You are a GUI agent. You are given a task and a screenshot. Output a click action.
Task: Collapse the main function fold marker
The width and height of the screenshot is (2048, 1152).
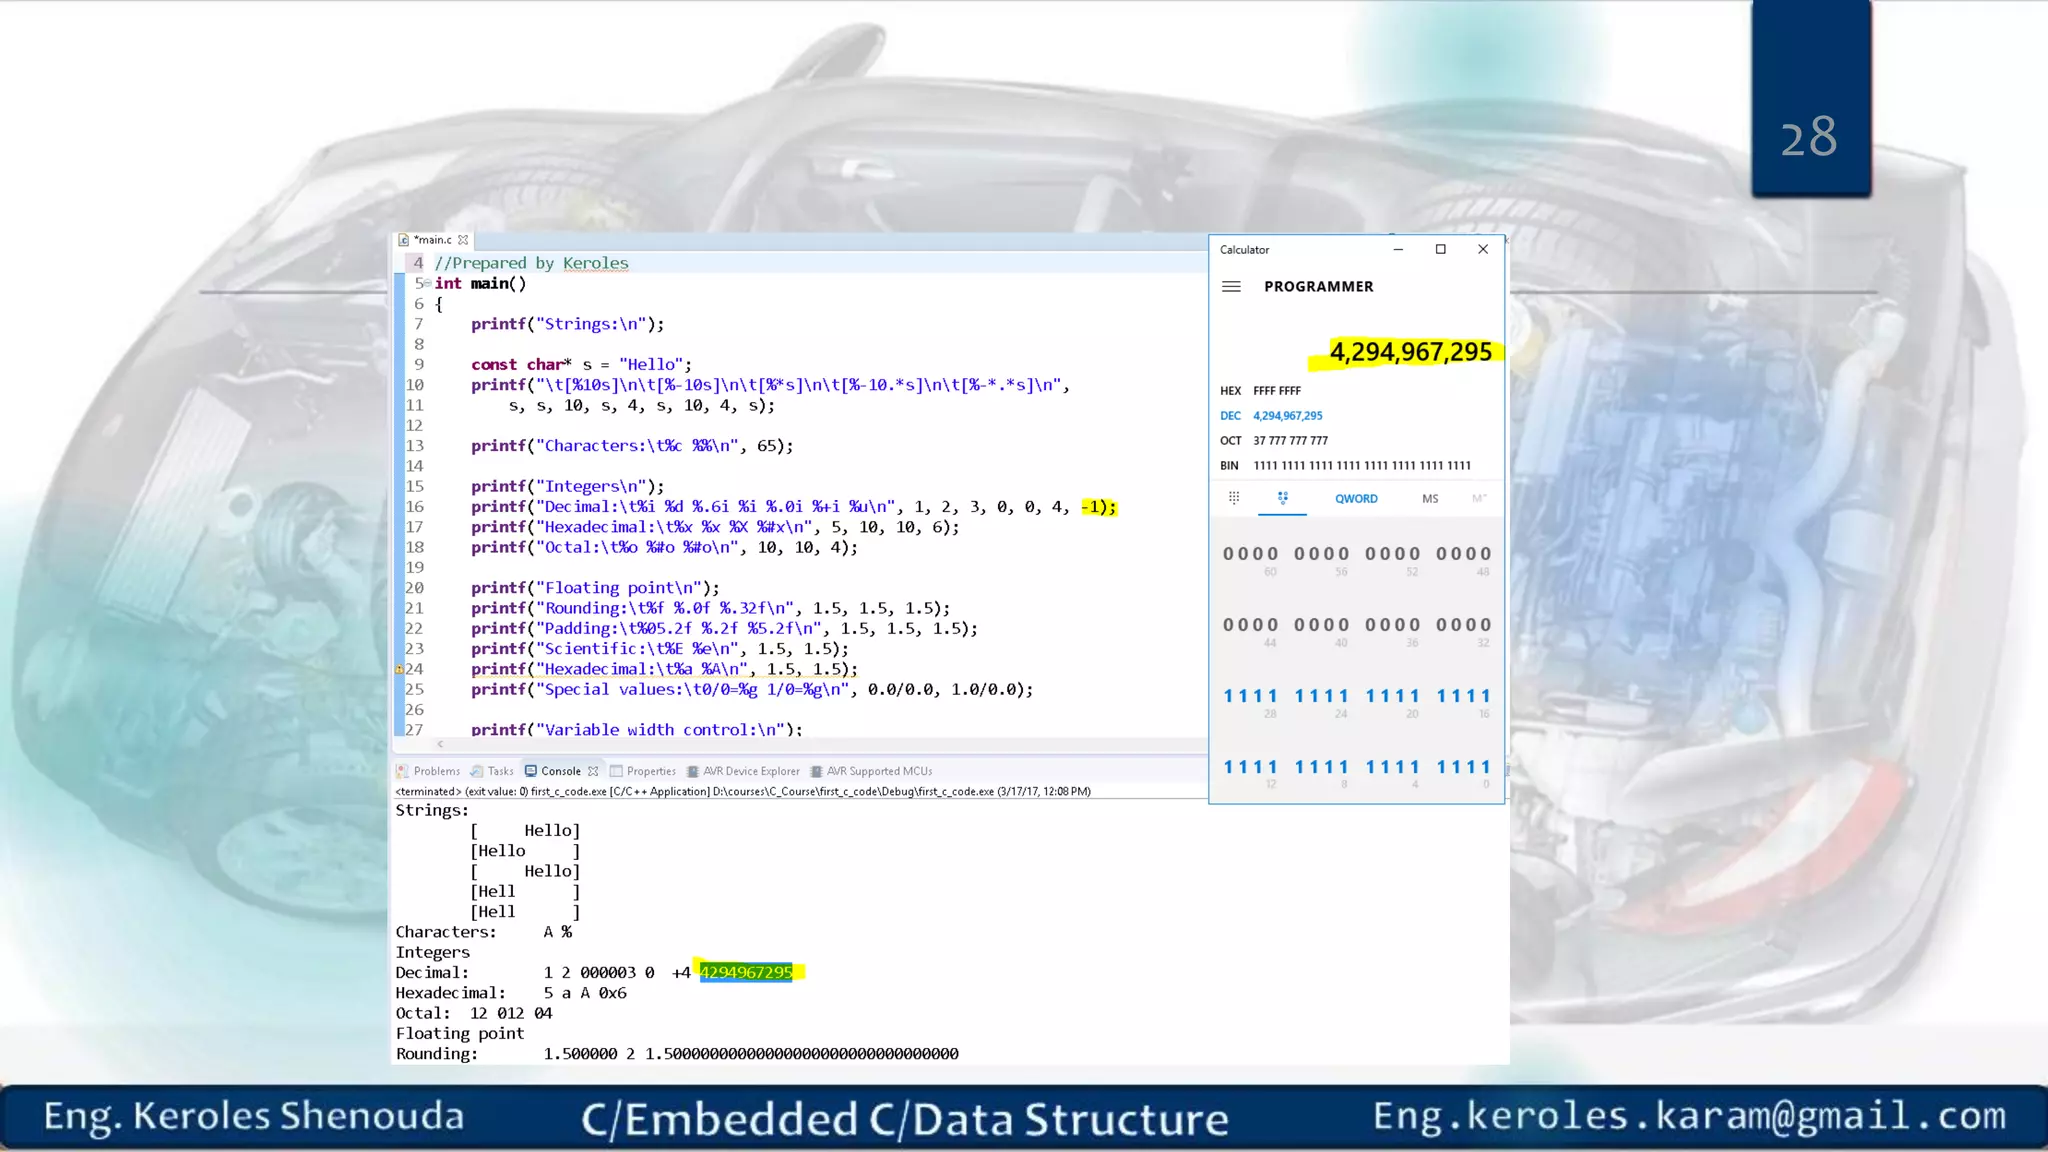pyautogui.click(x=427, y=284)
